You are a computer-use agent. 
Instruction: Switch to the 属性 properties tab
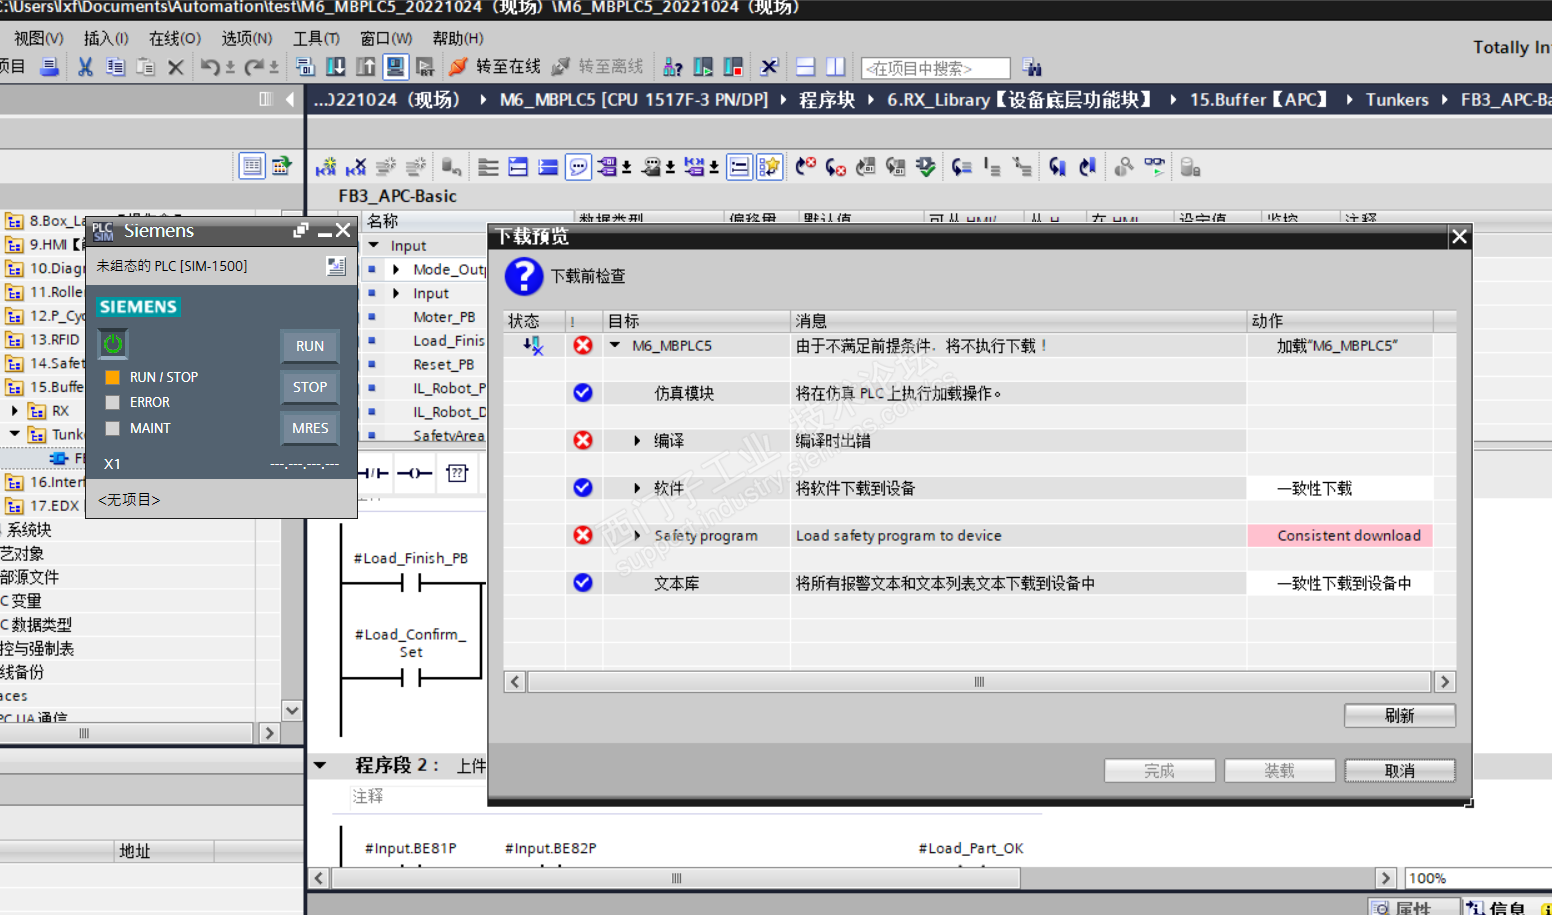click(1413, 907)
